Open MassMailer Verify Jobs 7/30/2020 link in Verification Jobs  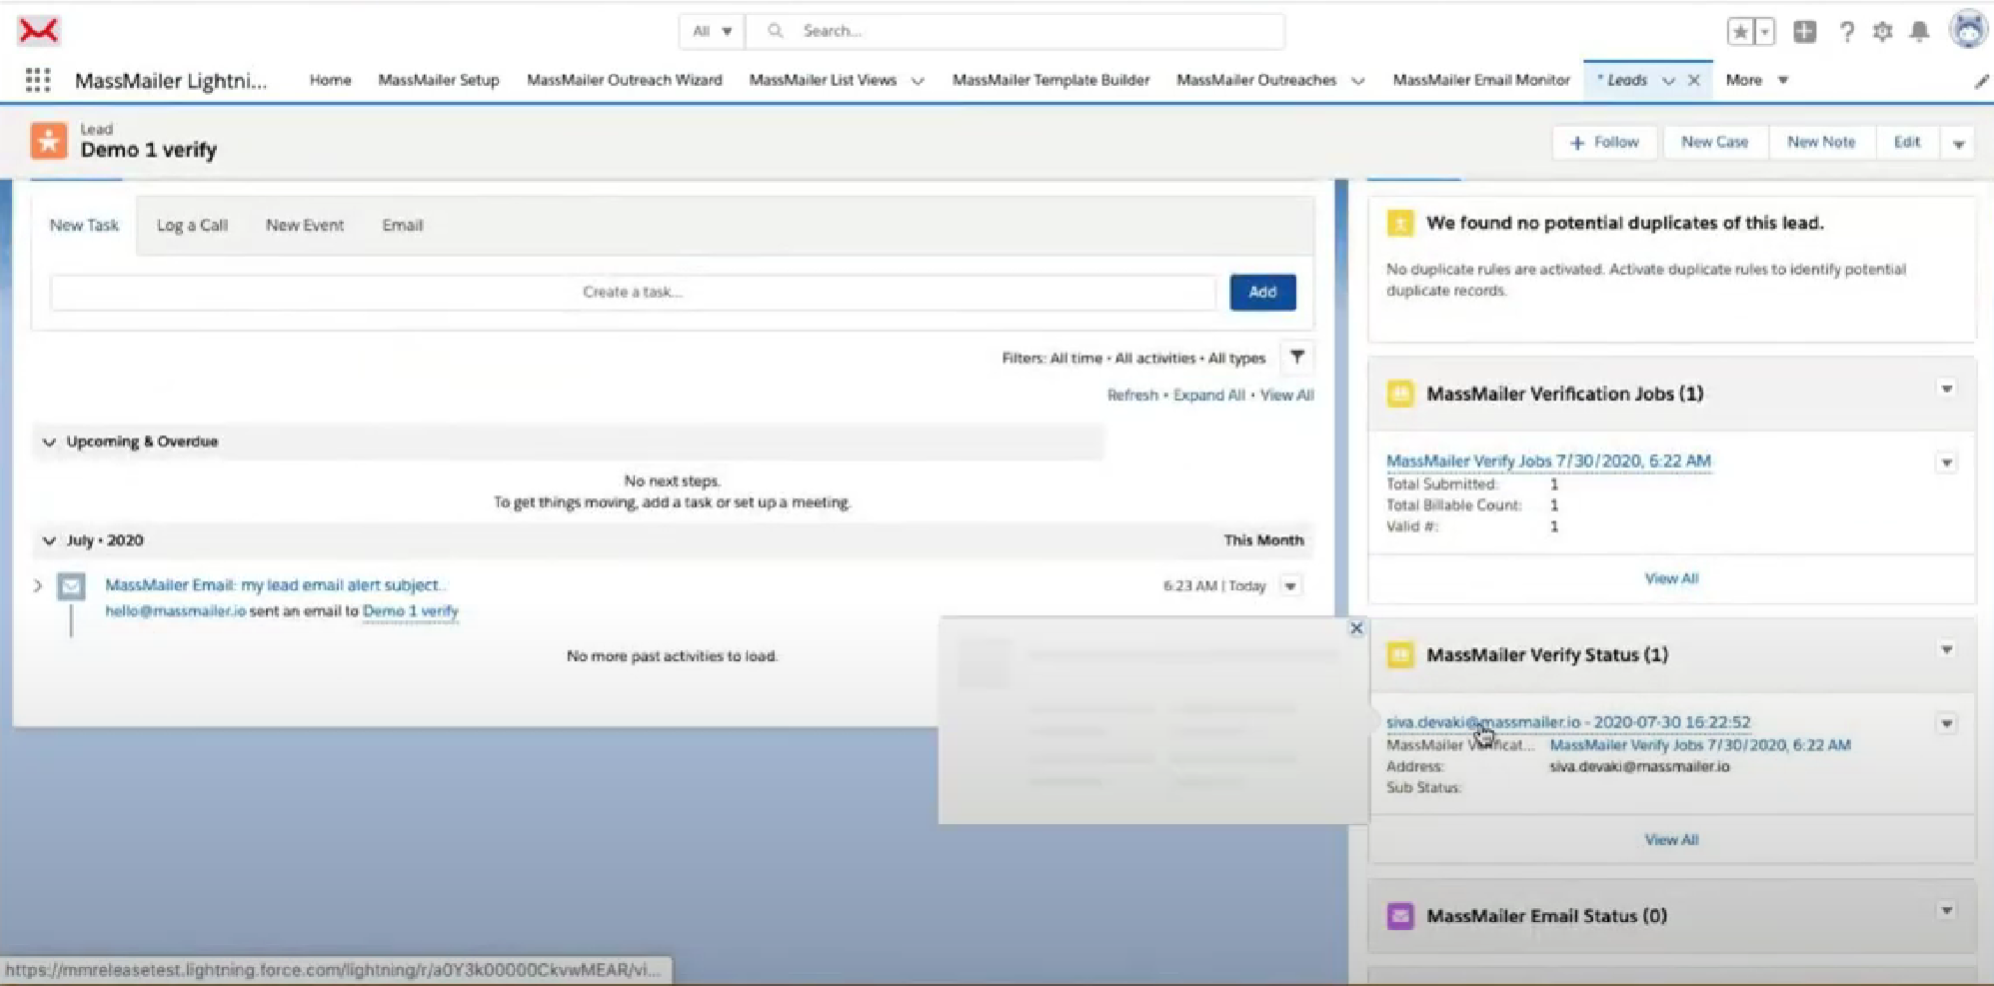1548,461
